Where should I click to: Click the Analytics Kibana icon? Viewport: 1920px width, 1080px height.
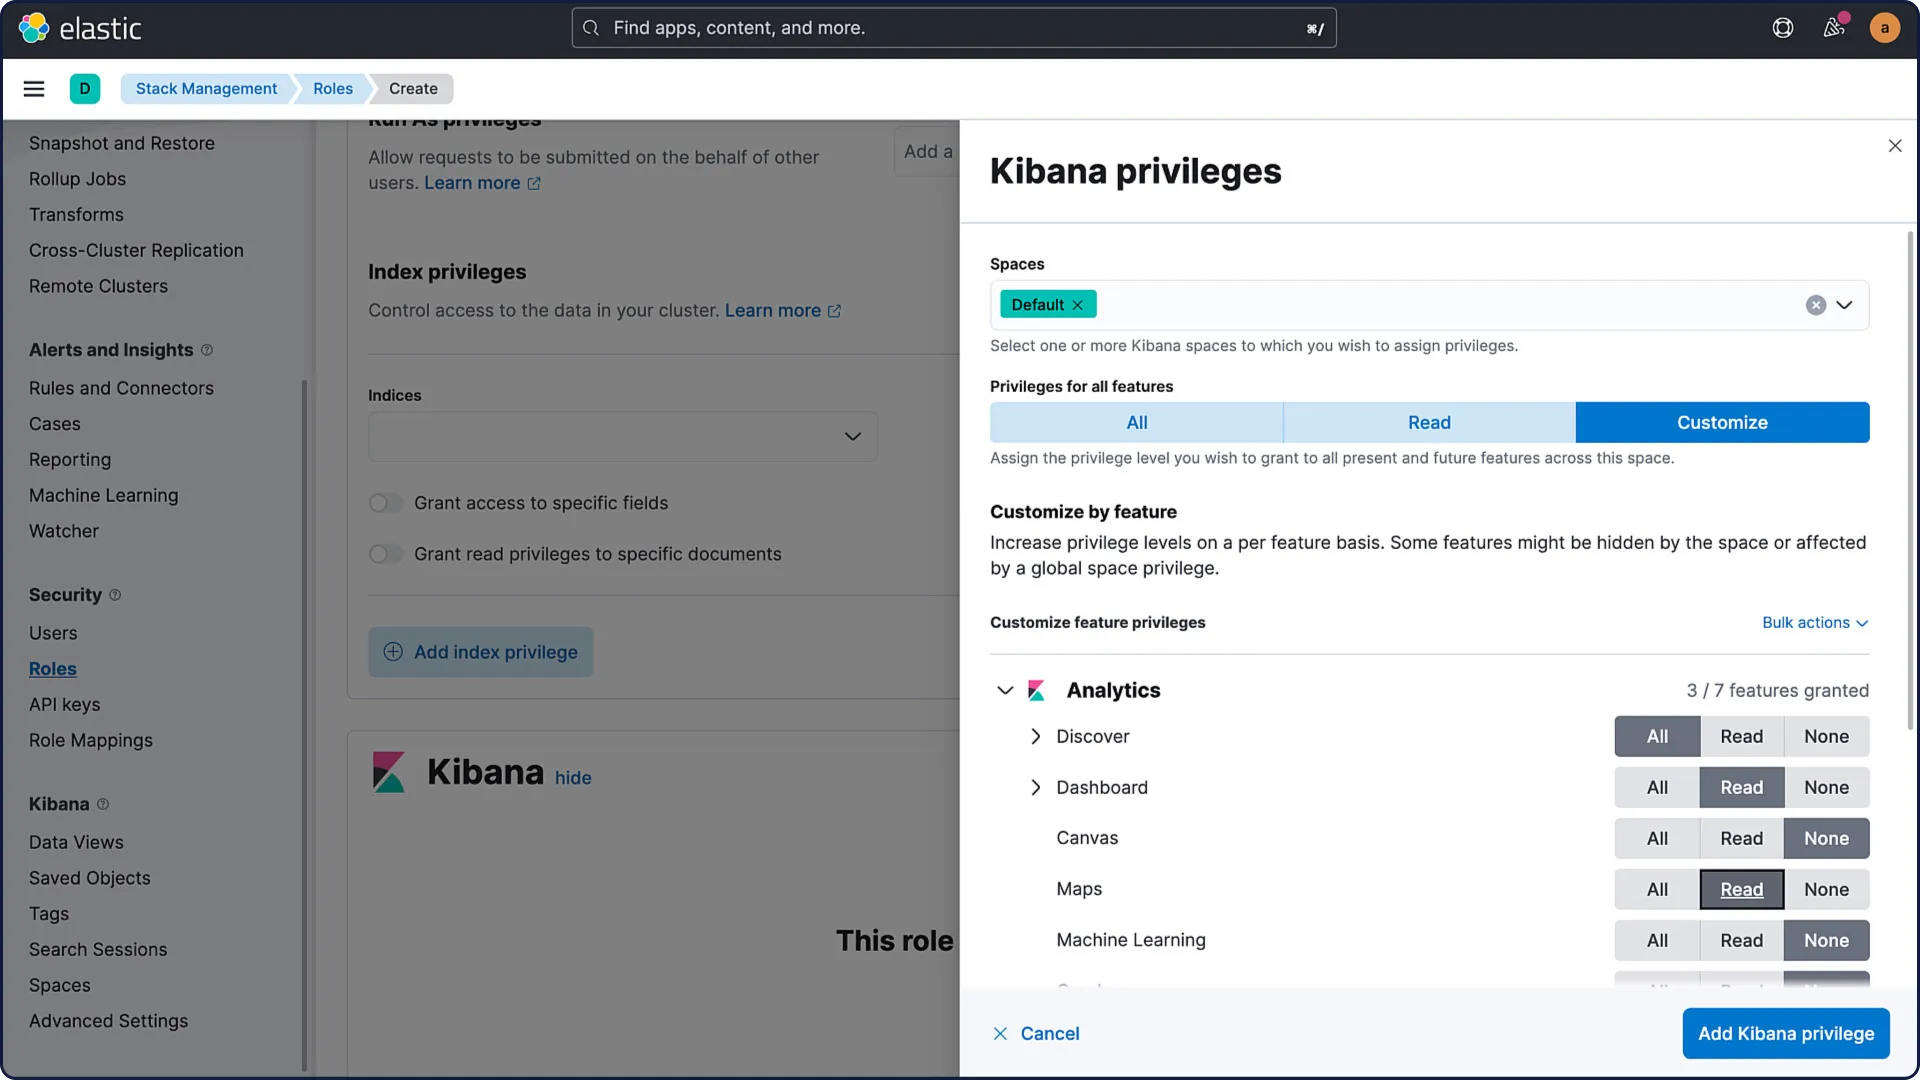[1037, 691]
